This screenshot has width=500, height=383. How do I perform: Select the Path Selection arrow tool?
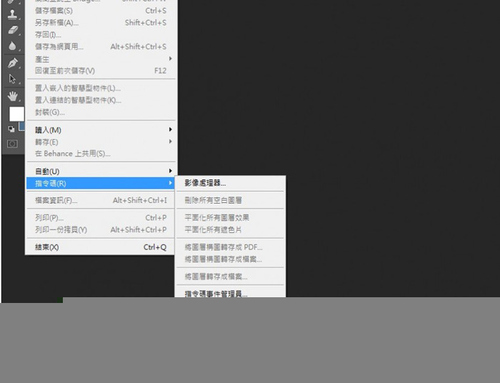[x=12, y=79]
